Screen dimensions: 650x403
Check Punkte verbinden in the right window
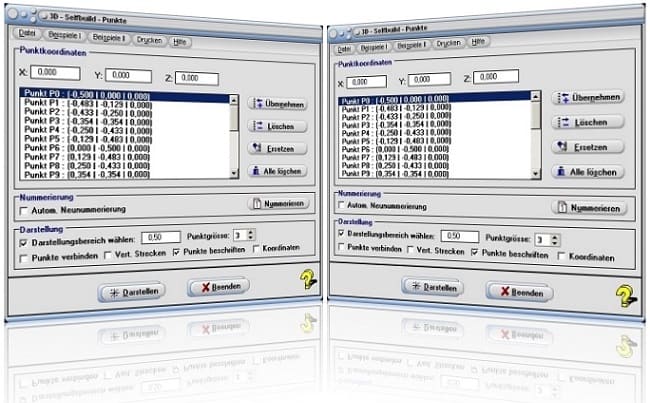click(343, 256)
